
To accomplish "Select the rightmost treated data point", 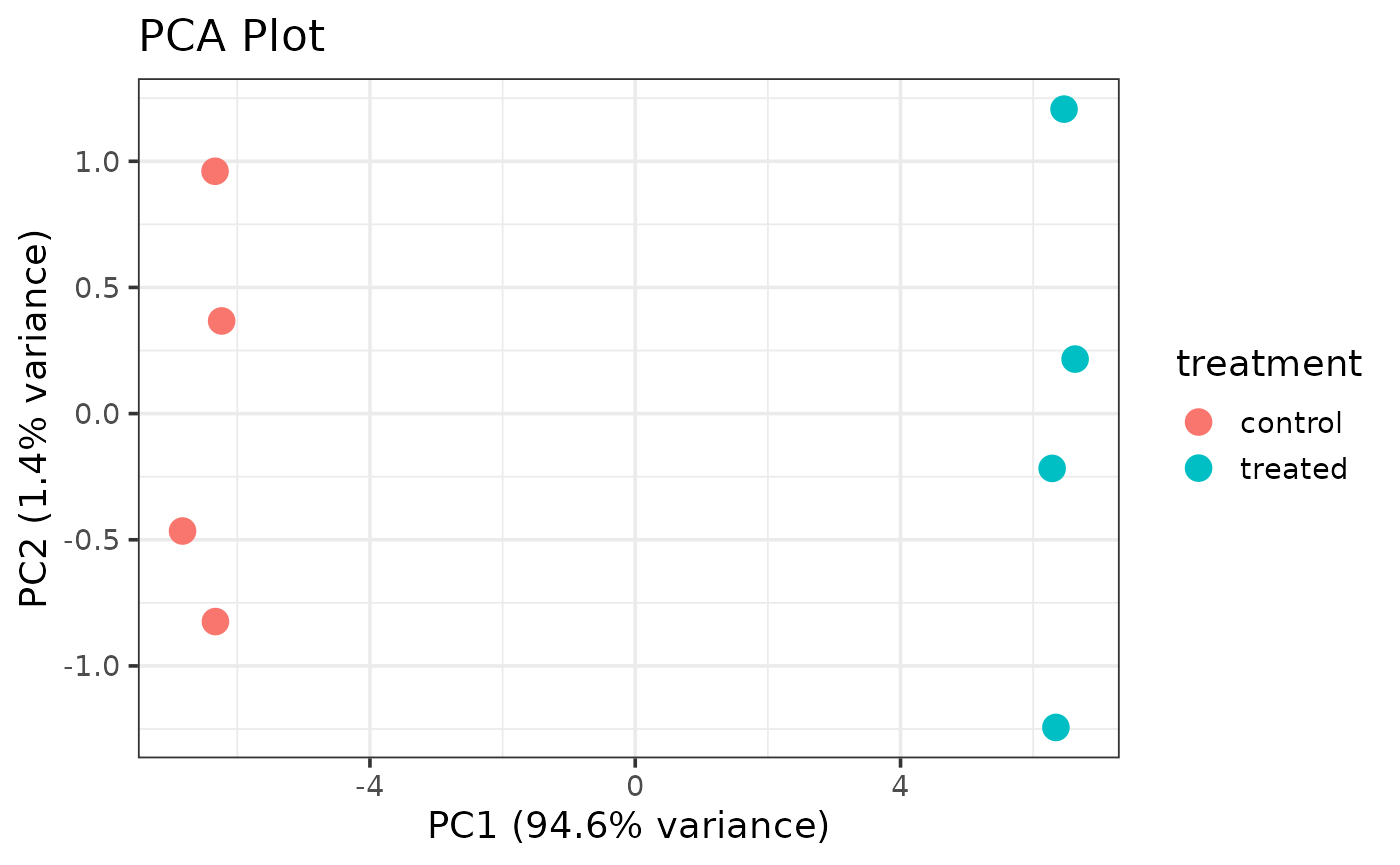I will 1075,359.
